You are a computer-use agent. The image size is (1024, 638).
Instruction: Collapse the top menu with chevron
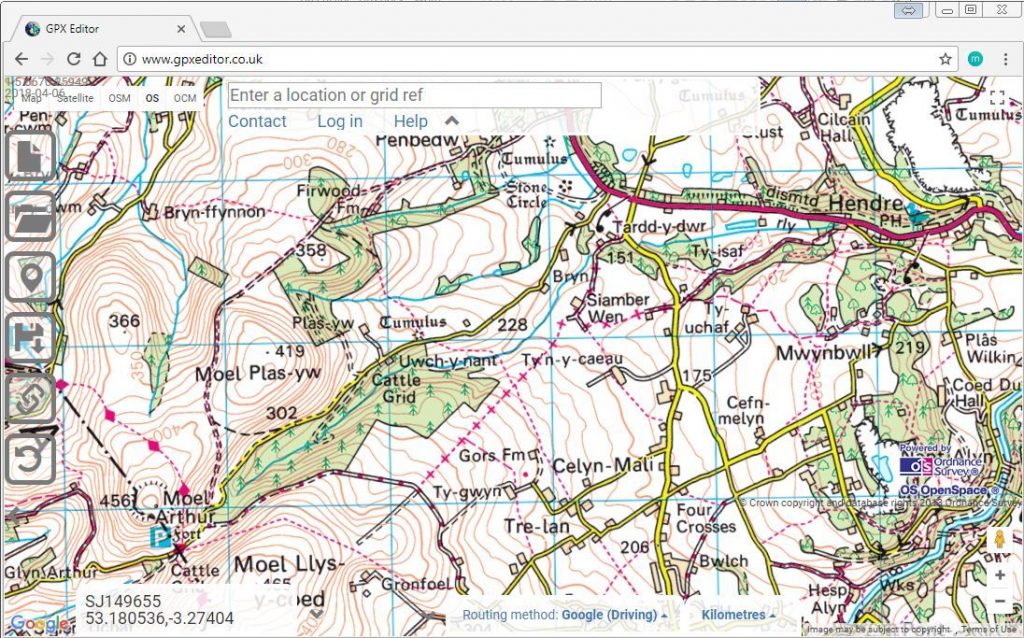(x=452, y=121)
